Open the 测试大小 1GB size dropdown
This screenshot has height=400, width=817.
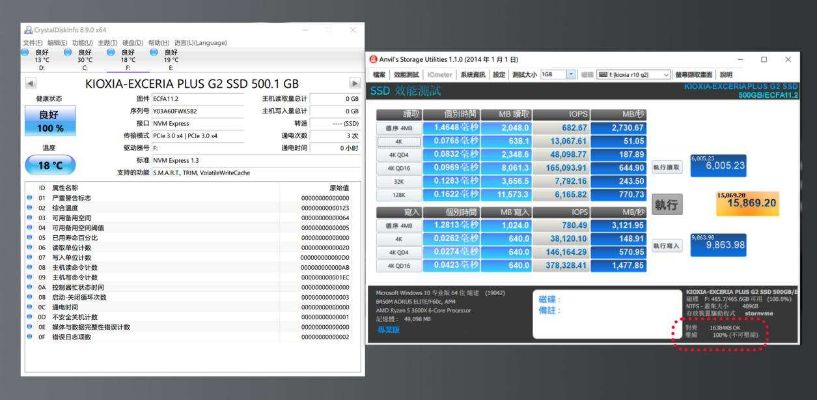[571, 74]
